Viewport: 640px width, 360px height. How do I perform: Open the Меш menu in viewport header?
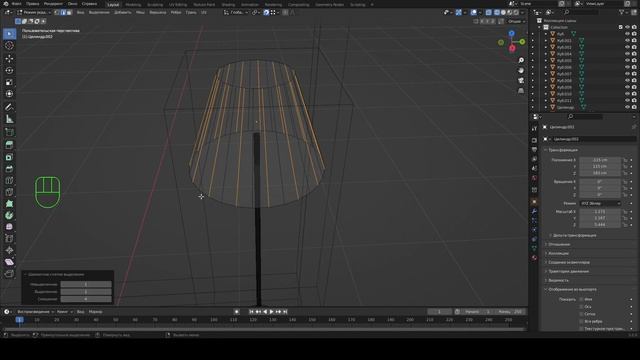[x=140, y=13]
